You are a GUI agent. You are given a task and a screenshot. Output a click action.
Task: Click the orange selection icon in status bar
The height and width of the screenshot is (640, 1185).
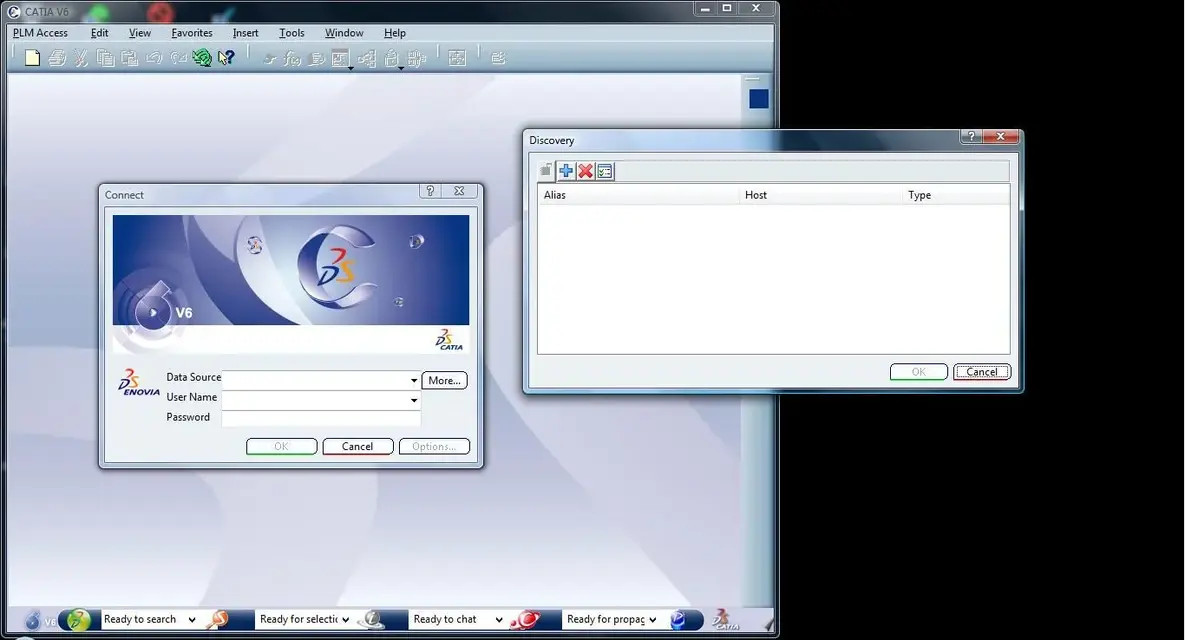click(x=218, y=620)
